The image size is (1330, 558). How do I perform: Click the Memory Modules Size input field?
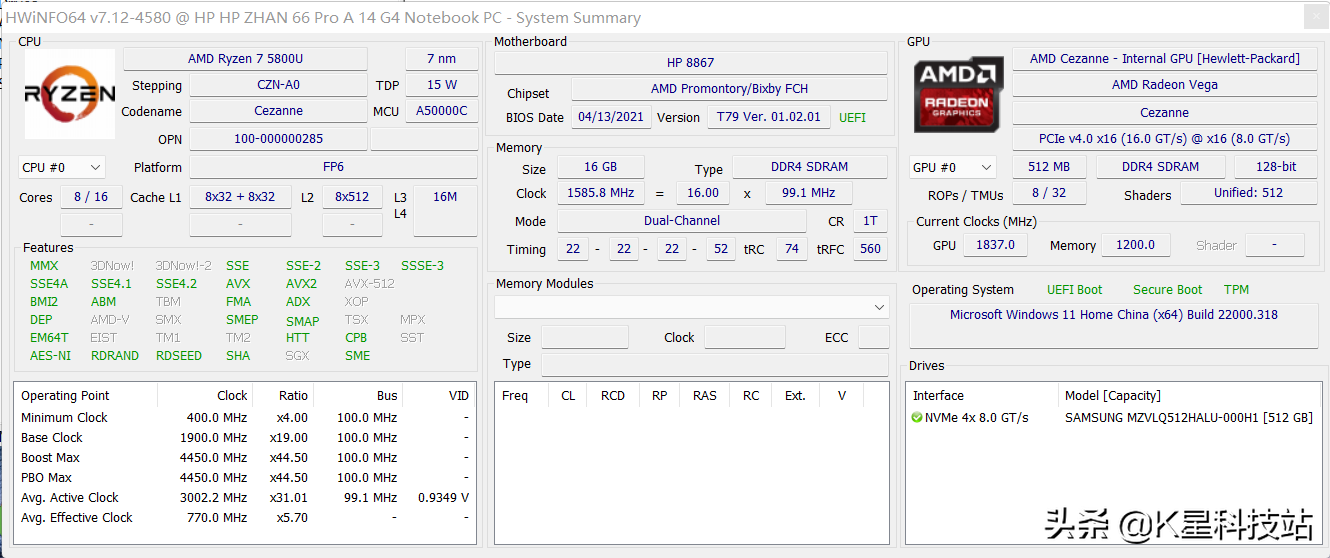click(585, 337)
